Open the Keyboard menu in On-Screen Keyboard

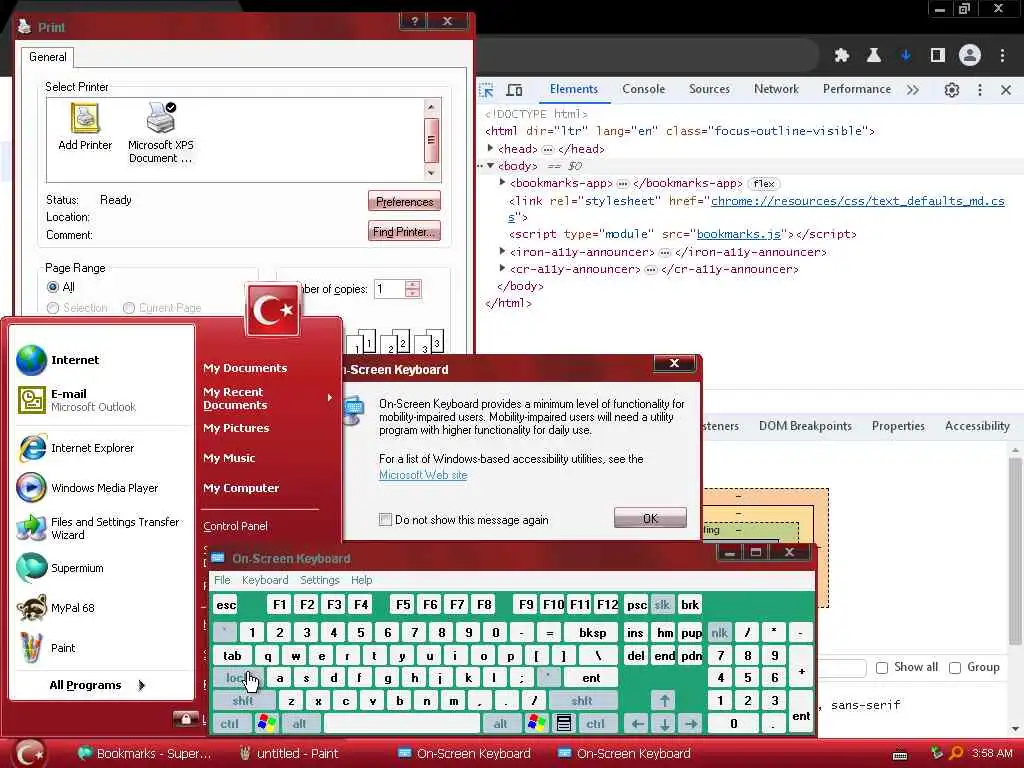264,580
